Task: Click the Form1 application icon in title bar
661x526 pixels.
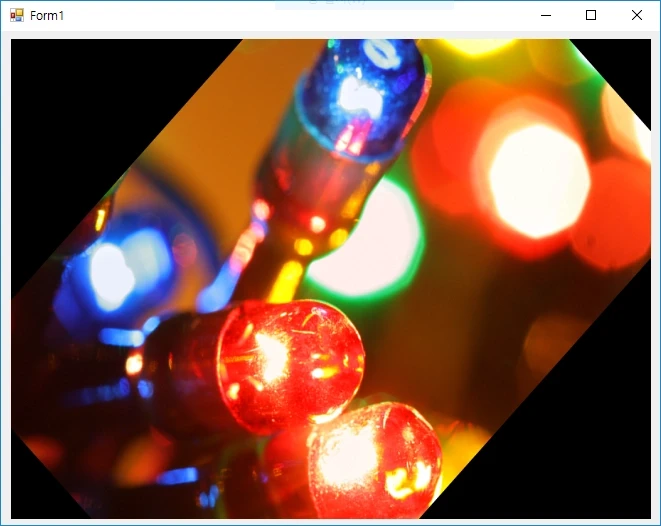Action: tap(16, 15)
